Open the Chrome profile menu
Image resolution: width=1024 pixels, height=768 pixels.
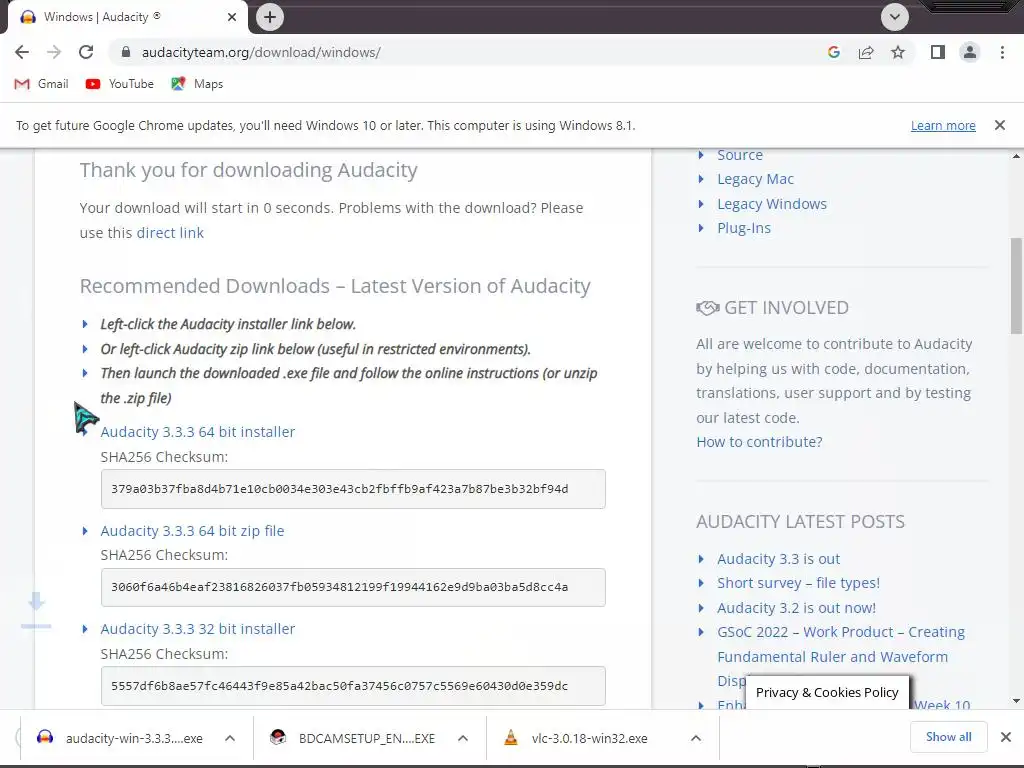[970, 52]
